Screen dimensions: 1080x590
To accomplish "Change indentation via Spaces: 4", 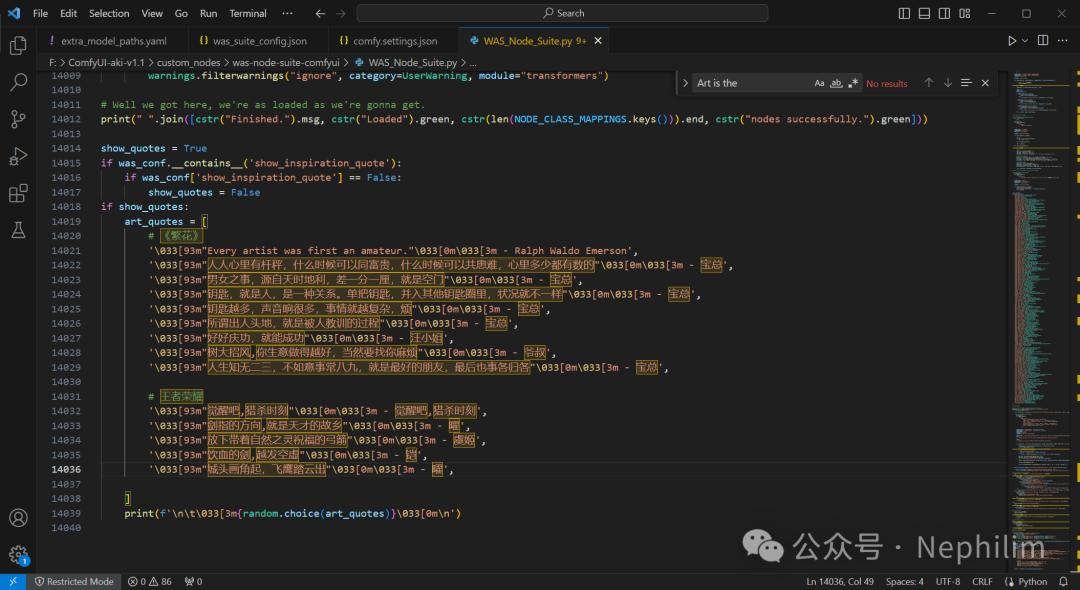I will tap(905, 581).
